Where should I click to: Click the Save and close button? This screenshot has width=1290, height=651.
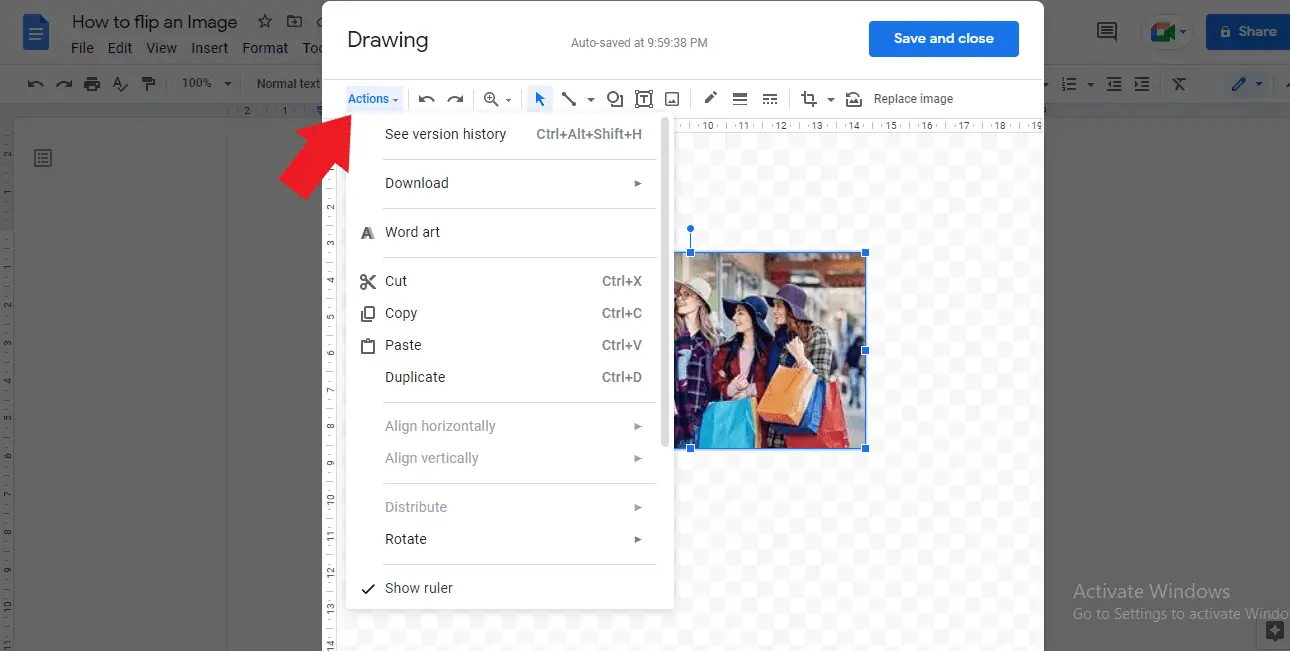click(943, 38)
